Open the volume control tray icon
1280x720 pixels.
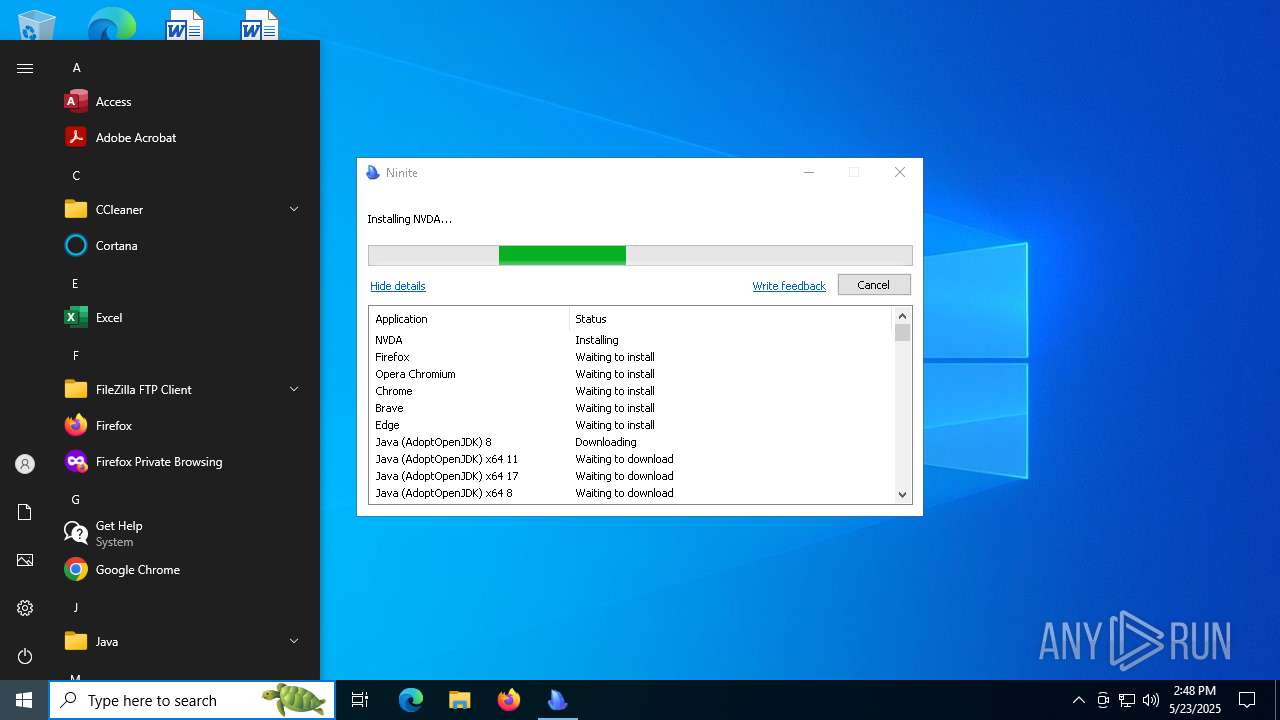click(1151, 700)
